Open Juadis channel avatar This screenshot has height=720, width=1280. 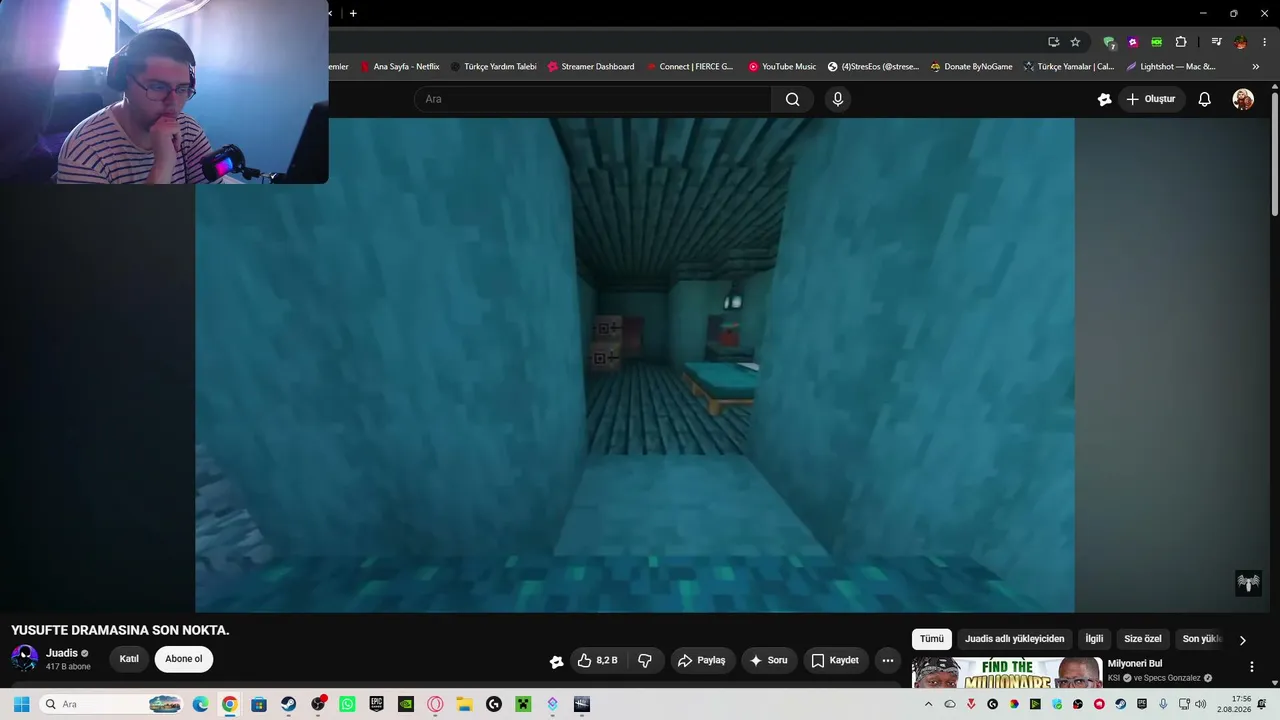[24, 658]
